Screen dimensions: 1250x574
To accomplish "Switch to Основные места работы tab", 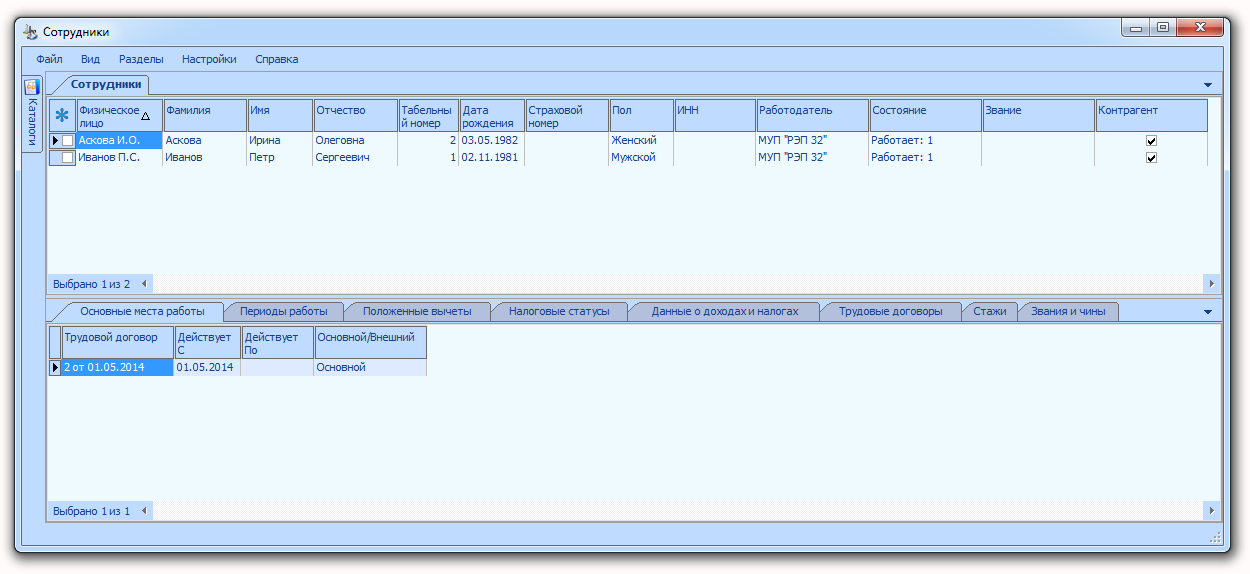I will click(142, 311).
